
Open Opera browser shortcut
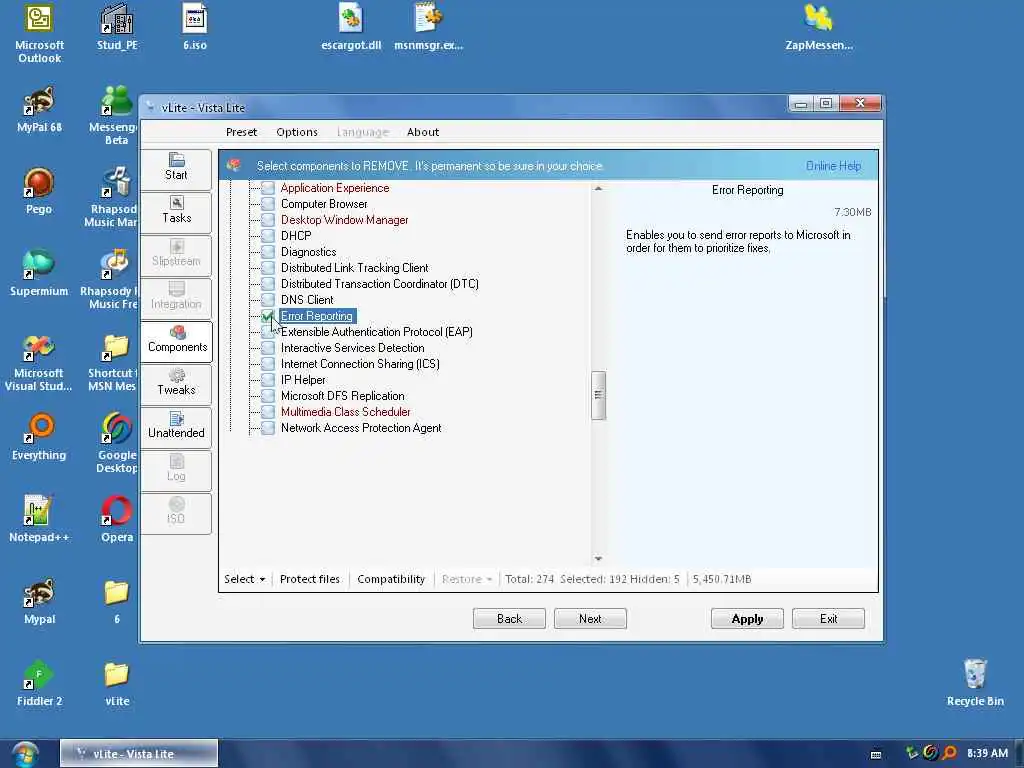click(118, 519)
